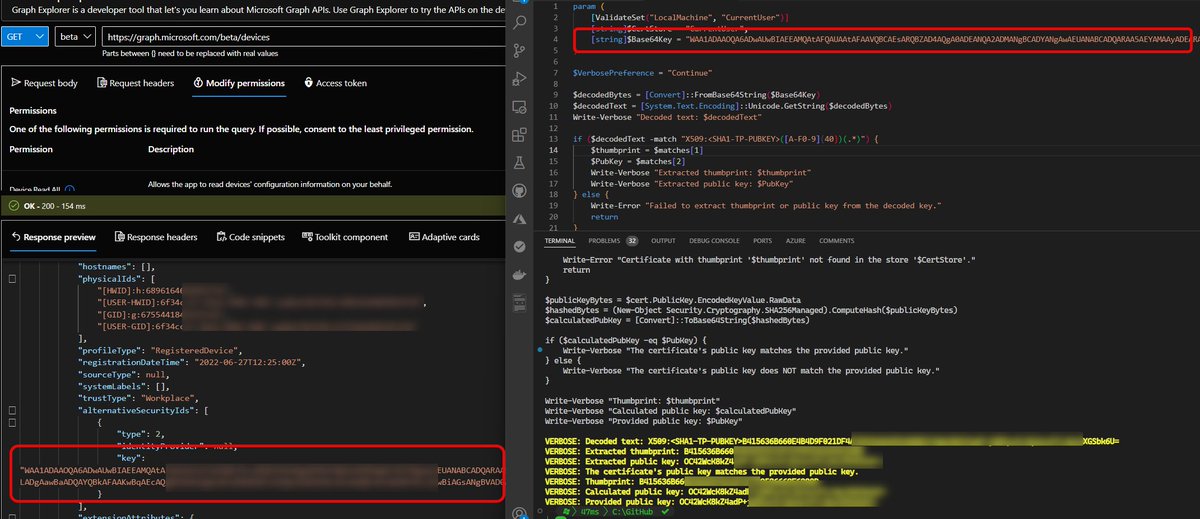Screen dimensions: 1200x519
Task: Open Extensions view in VS Code activity bar
Action: click(x=519, y=133)
